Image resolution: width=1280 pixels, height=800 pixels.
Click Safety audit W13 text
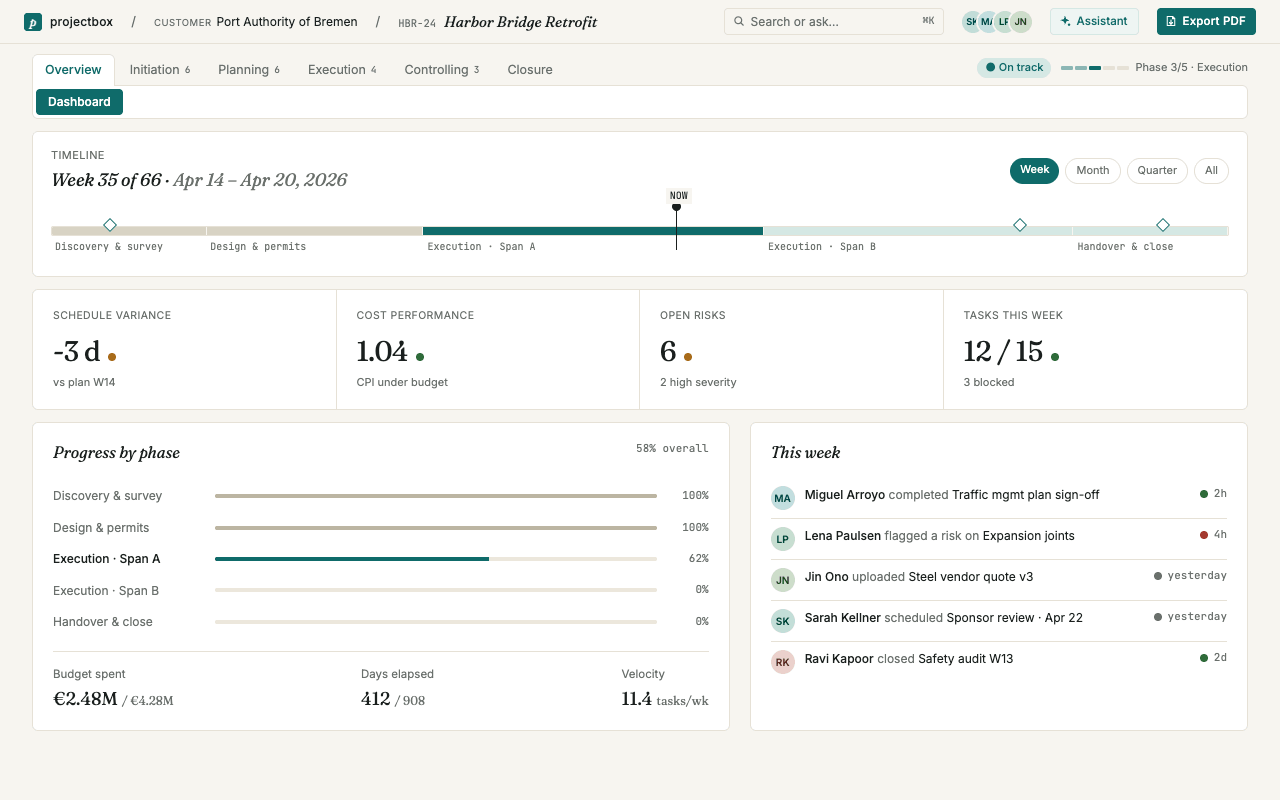(x=966, y=659)
